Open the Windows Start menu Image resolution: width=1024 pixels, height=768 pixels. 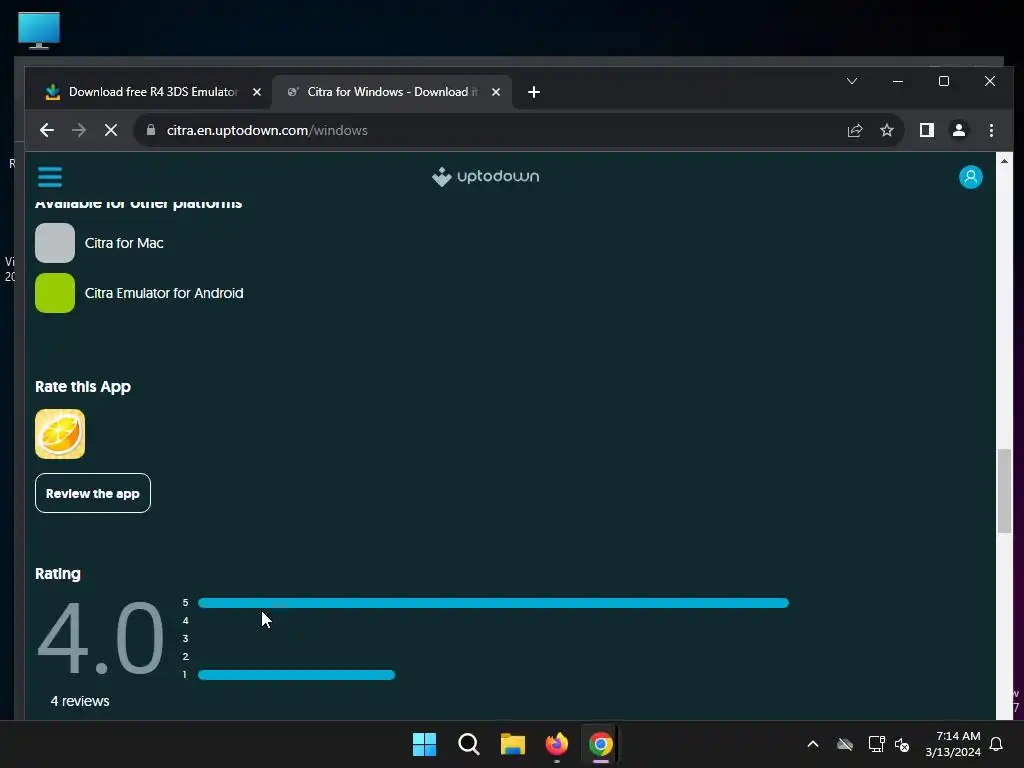pos(424,744)
